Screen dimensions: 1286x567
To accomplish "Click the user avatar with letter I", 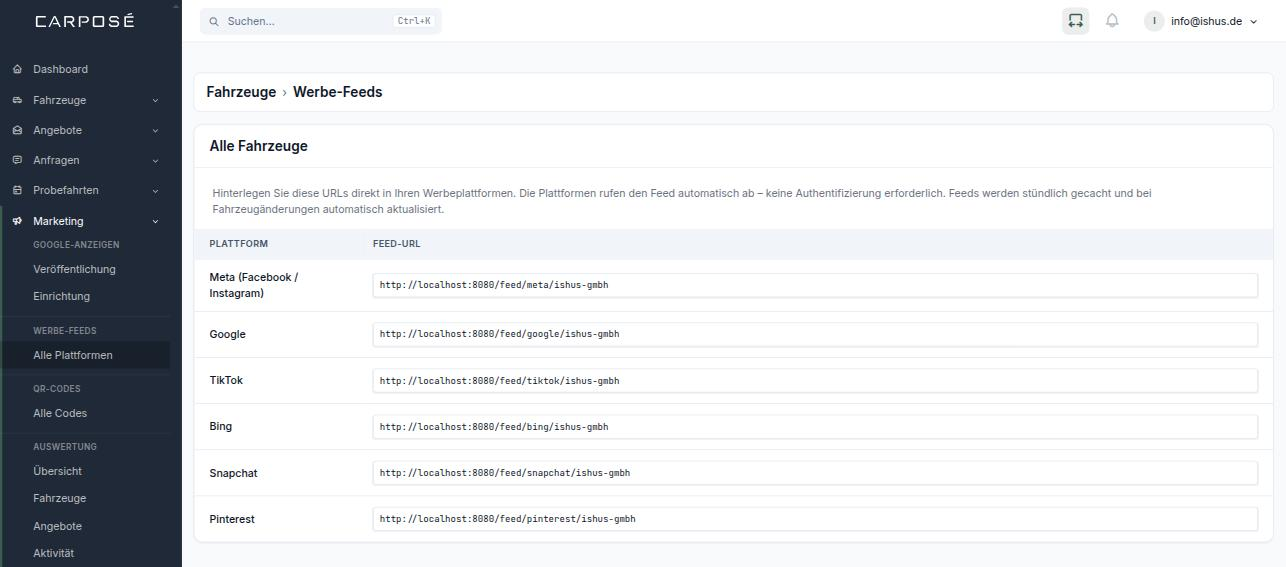I will [x=1154, y=21].
